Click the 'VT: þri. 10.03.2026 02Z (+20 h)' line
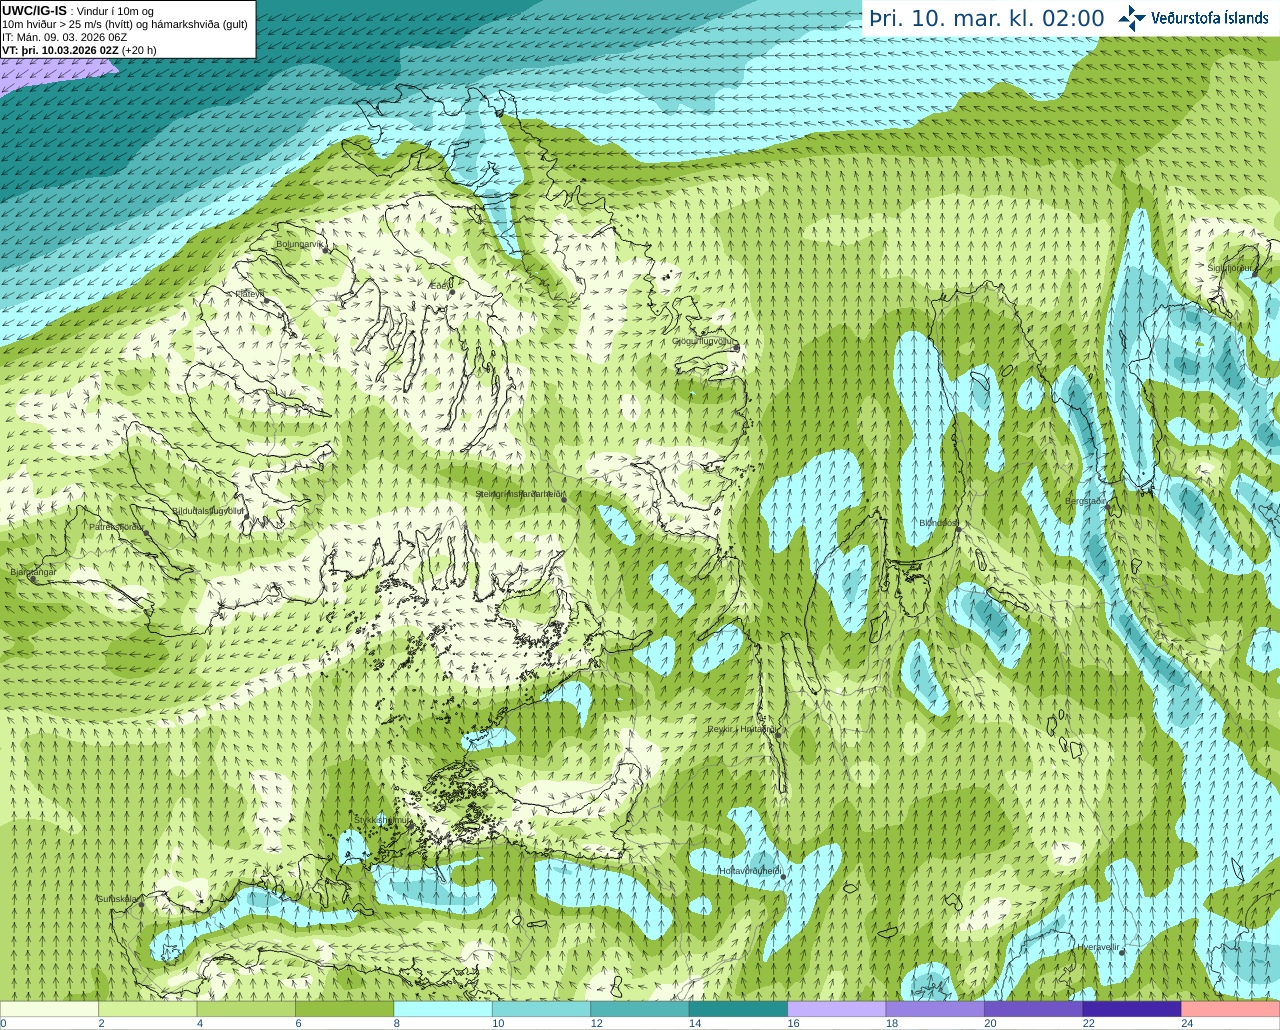Image resolution: width=1280 pixels, height=1030 pixels. [x=79, y=50]
